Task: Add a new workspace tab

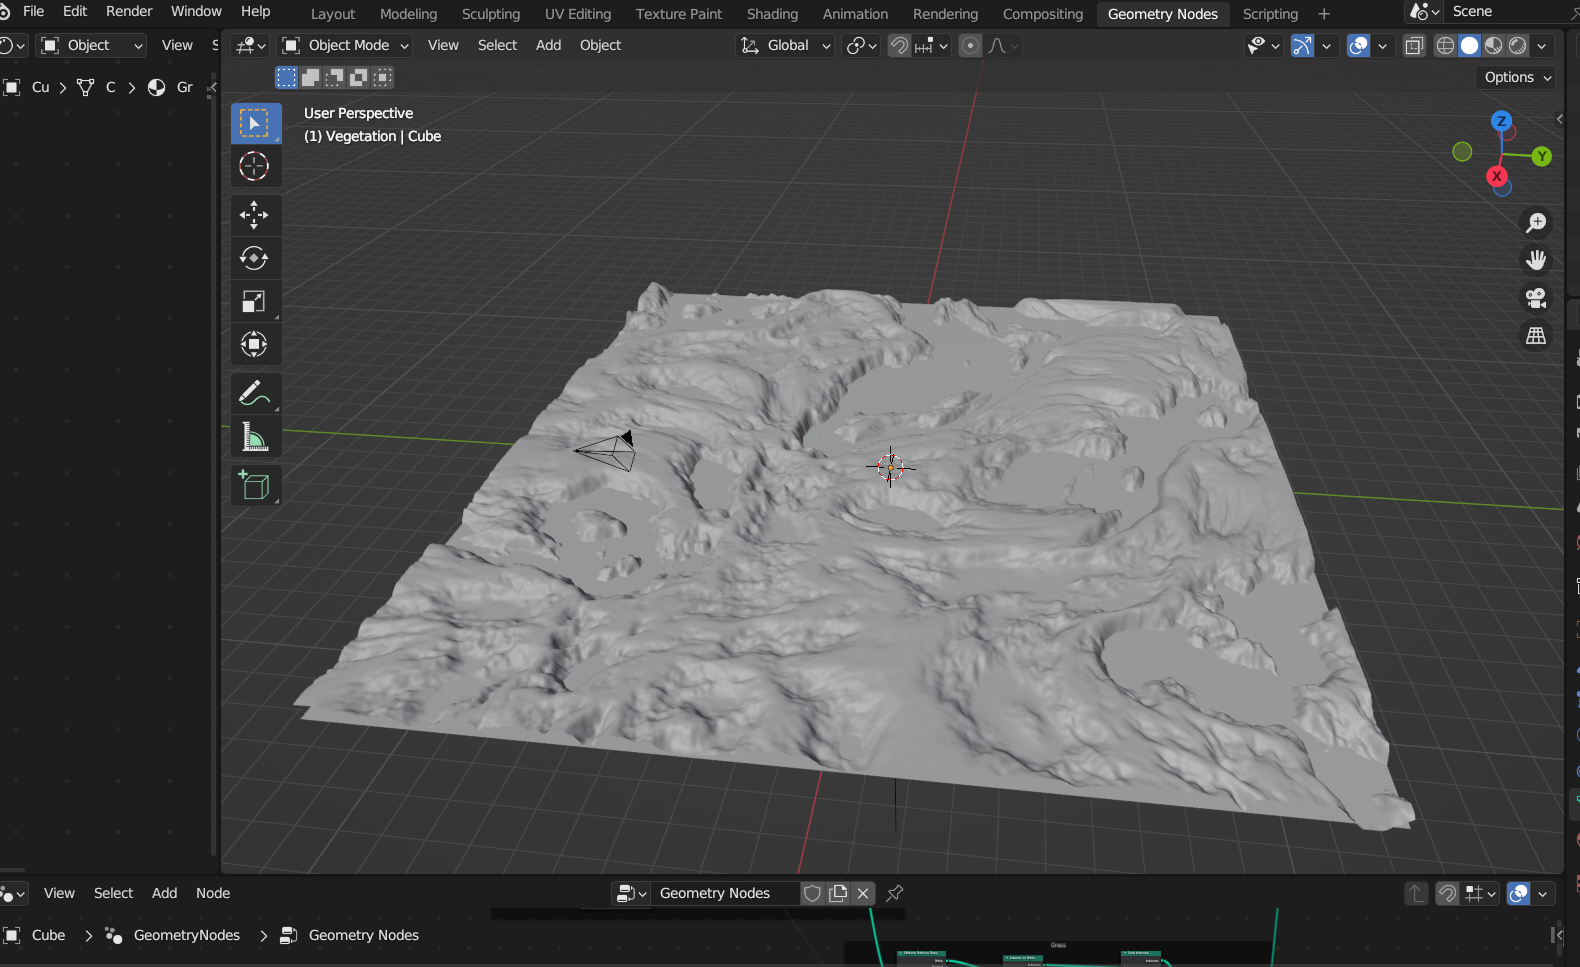Action: pyautogui.click(x=1324, y=14)
